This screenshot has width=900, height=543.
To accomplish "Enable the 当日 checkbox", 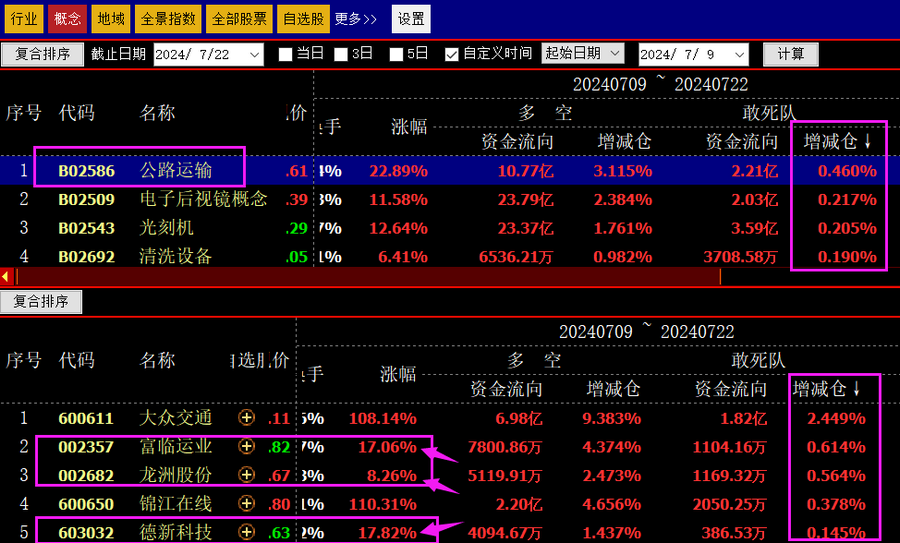I will coord(285,54).
